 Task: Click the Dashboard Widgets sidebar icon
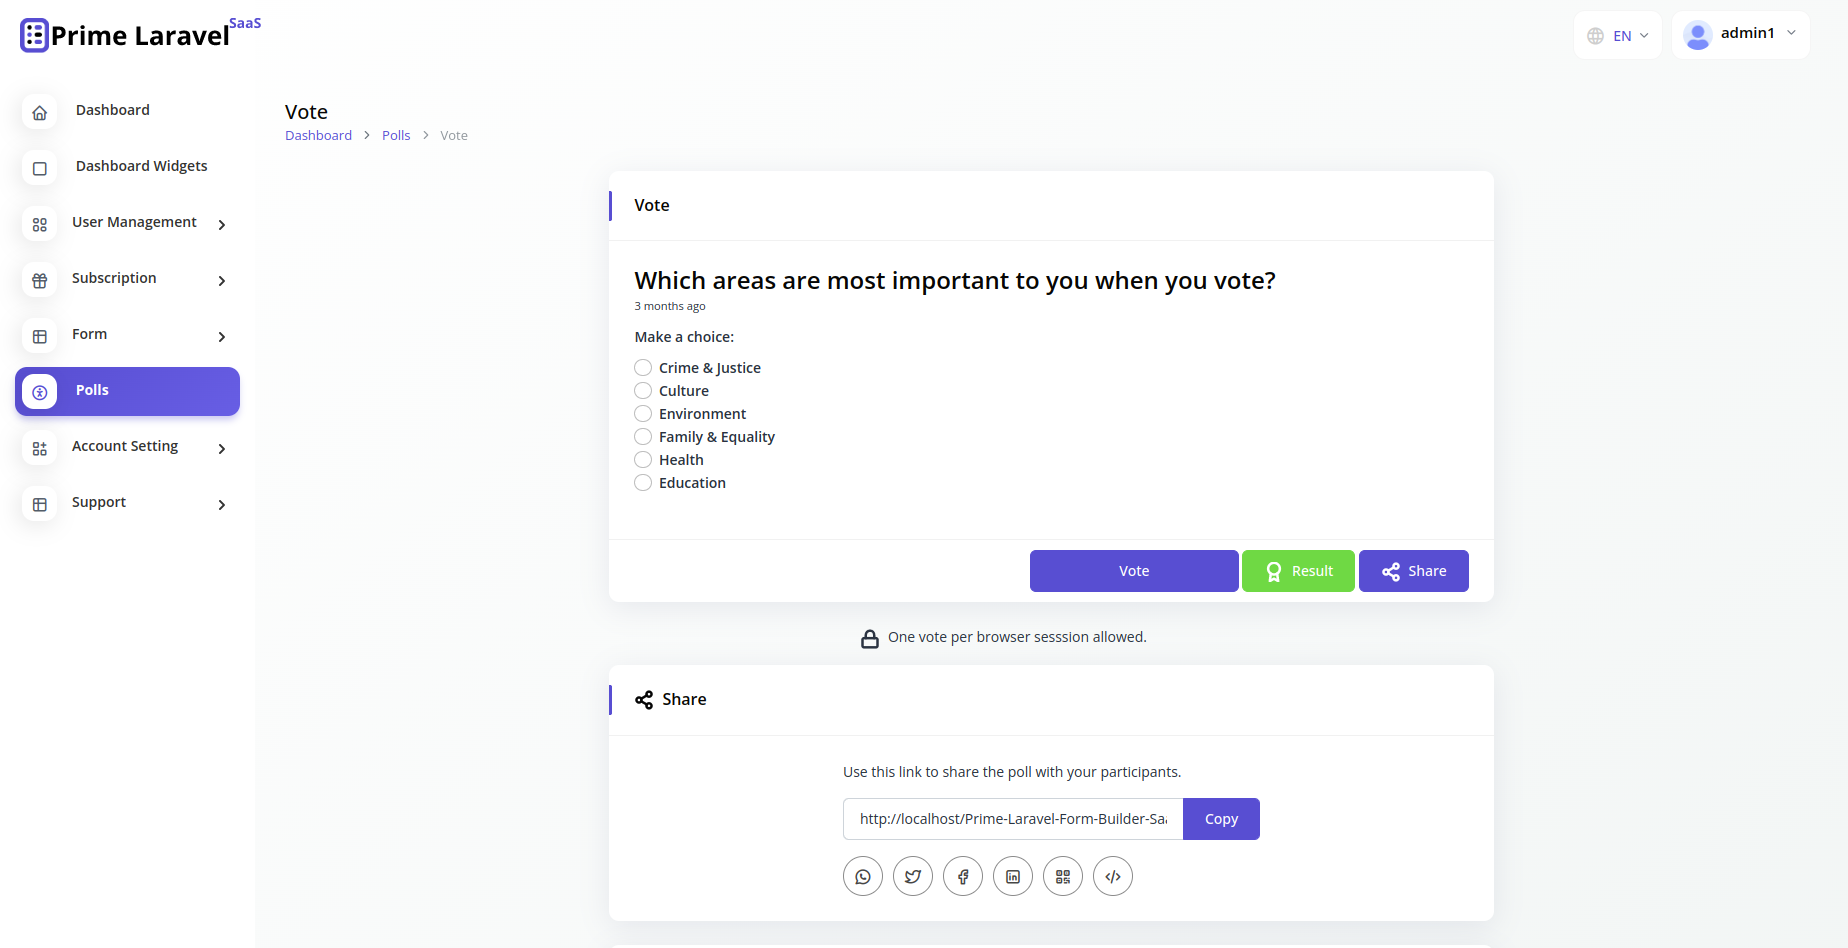40,169
